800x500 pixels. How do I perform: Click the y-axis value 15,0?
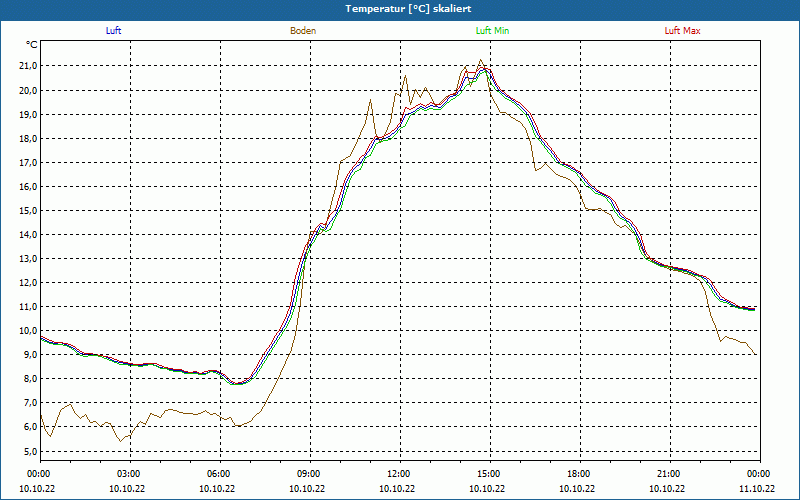[28, 210]
